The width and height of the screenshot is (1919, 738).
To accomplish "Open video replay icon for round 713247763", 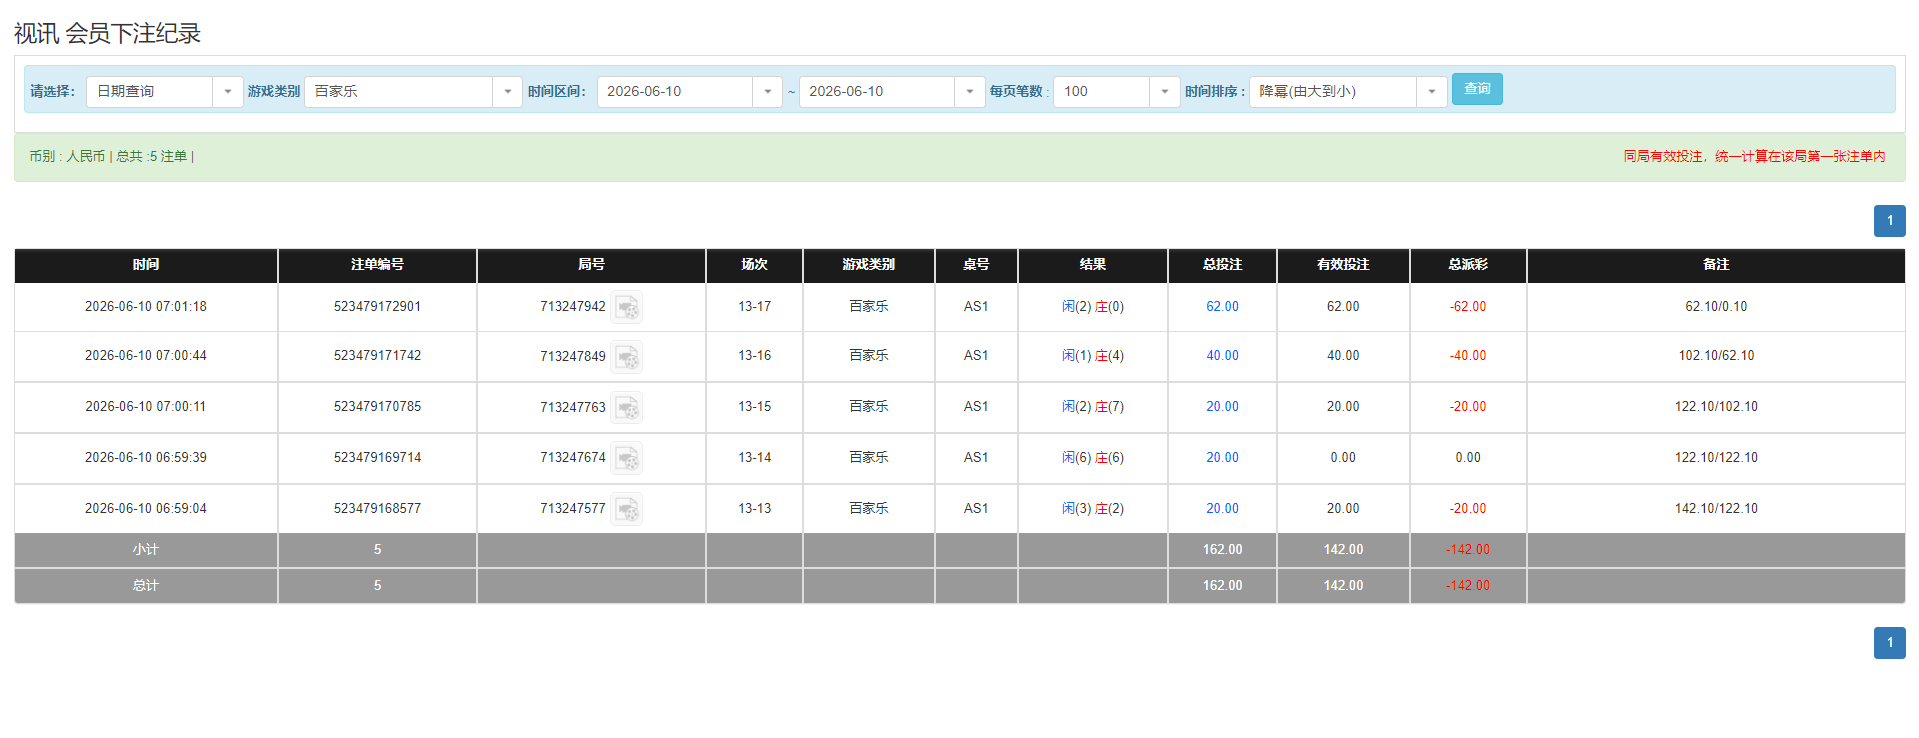I will point(627,407).
